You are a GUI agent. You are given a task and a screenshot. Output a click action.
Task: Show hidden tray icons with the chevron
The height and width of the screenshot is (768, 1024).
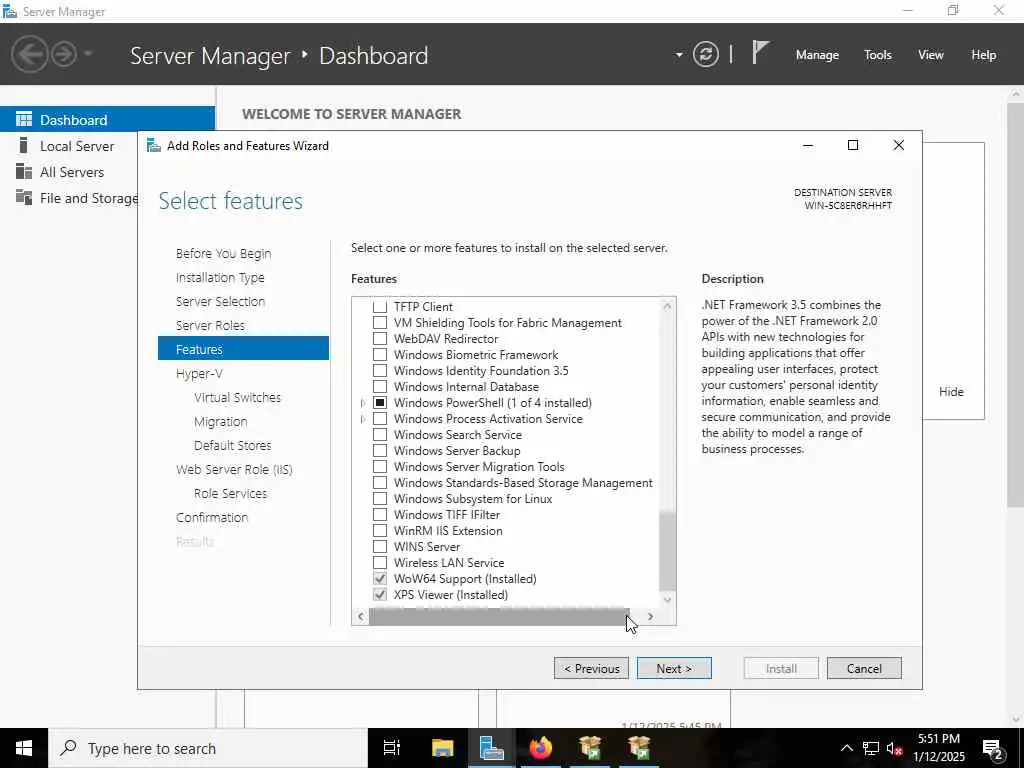[x=846, y=748]
